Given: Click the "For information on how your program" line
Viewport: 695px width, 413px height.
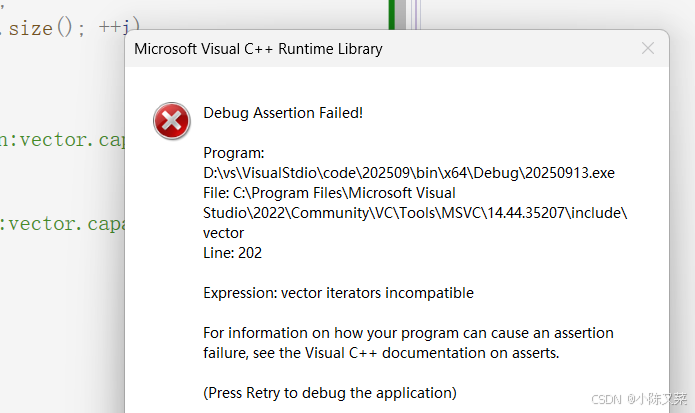Looking at the screenshot, I should coord(408,332).
